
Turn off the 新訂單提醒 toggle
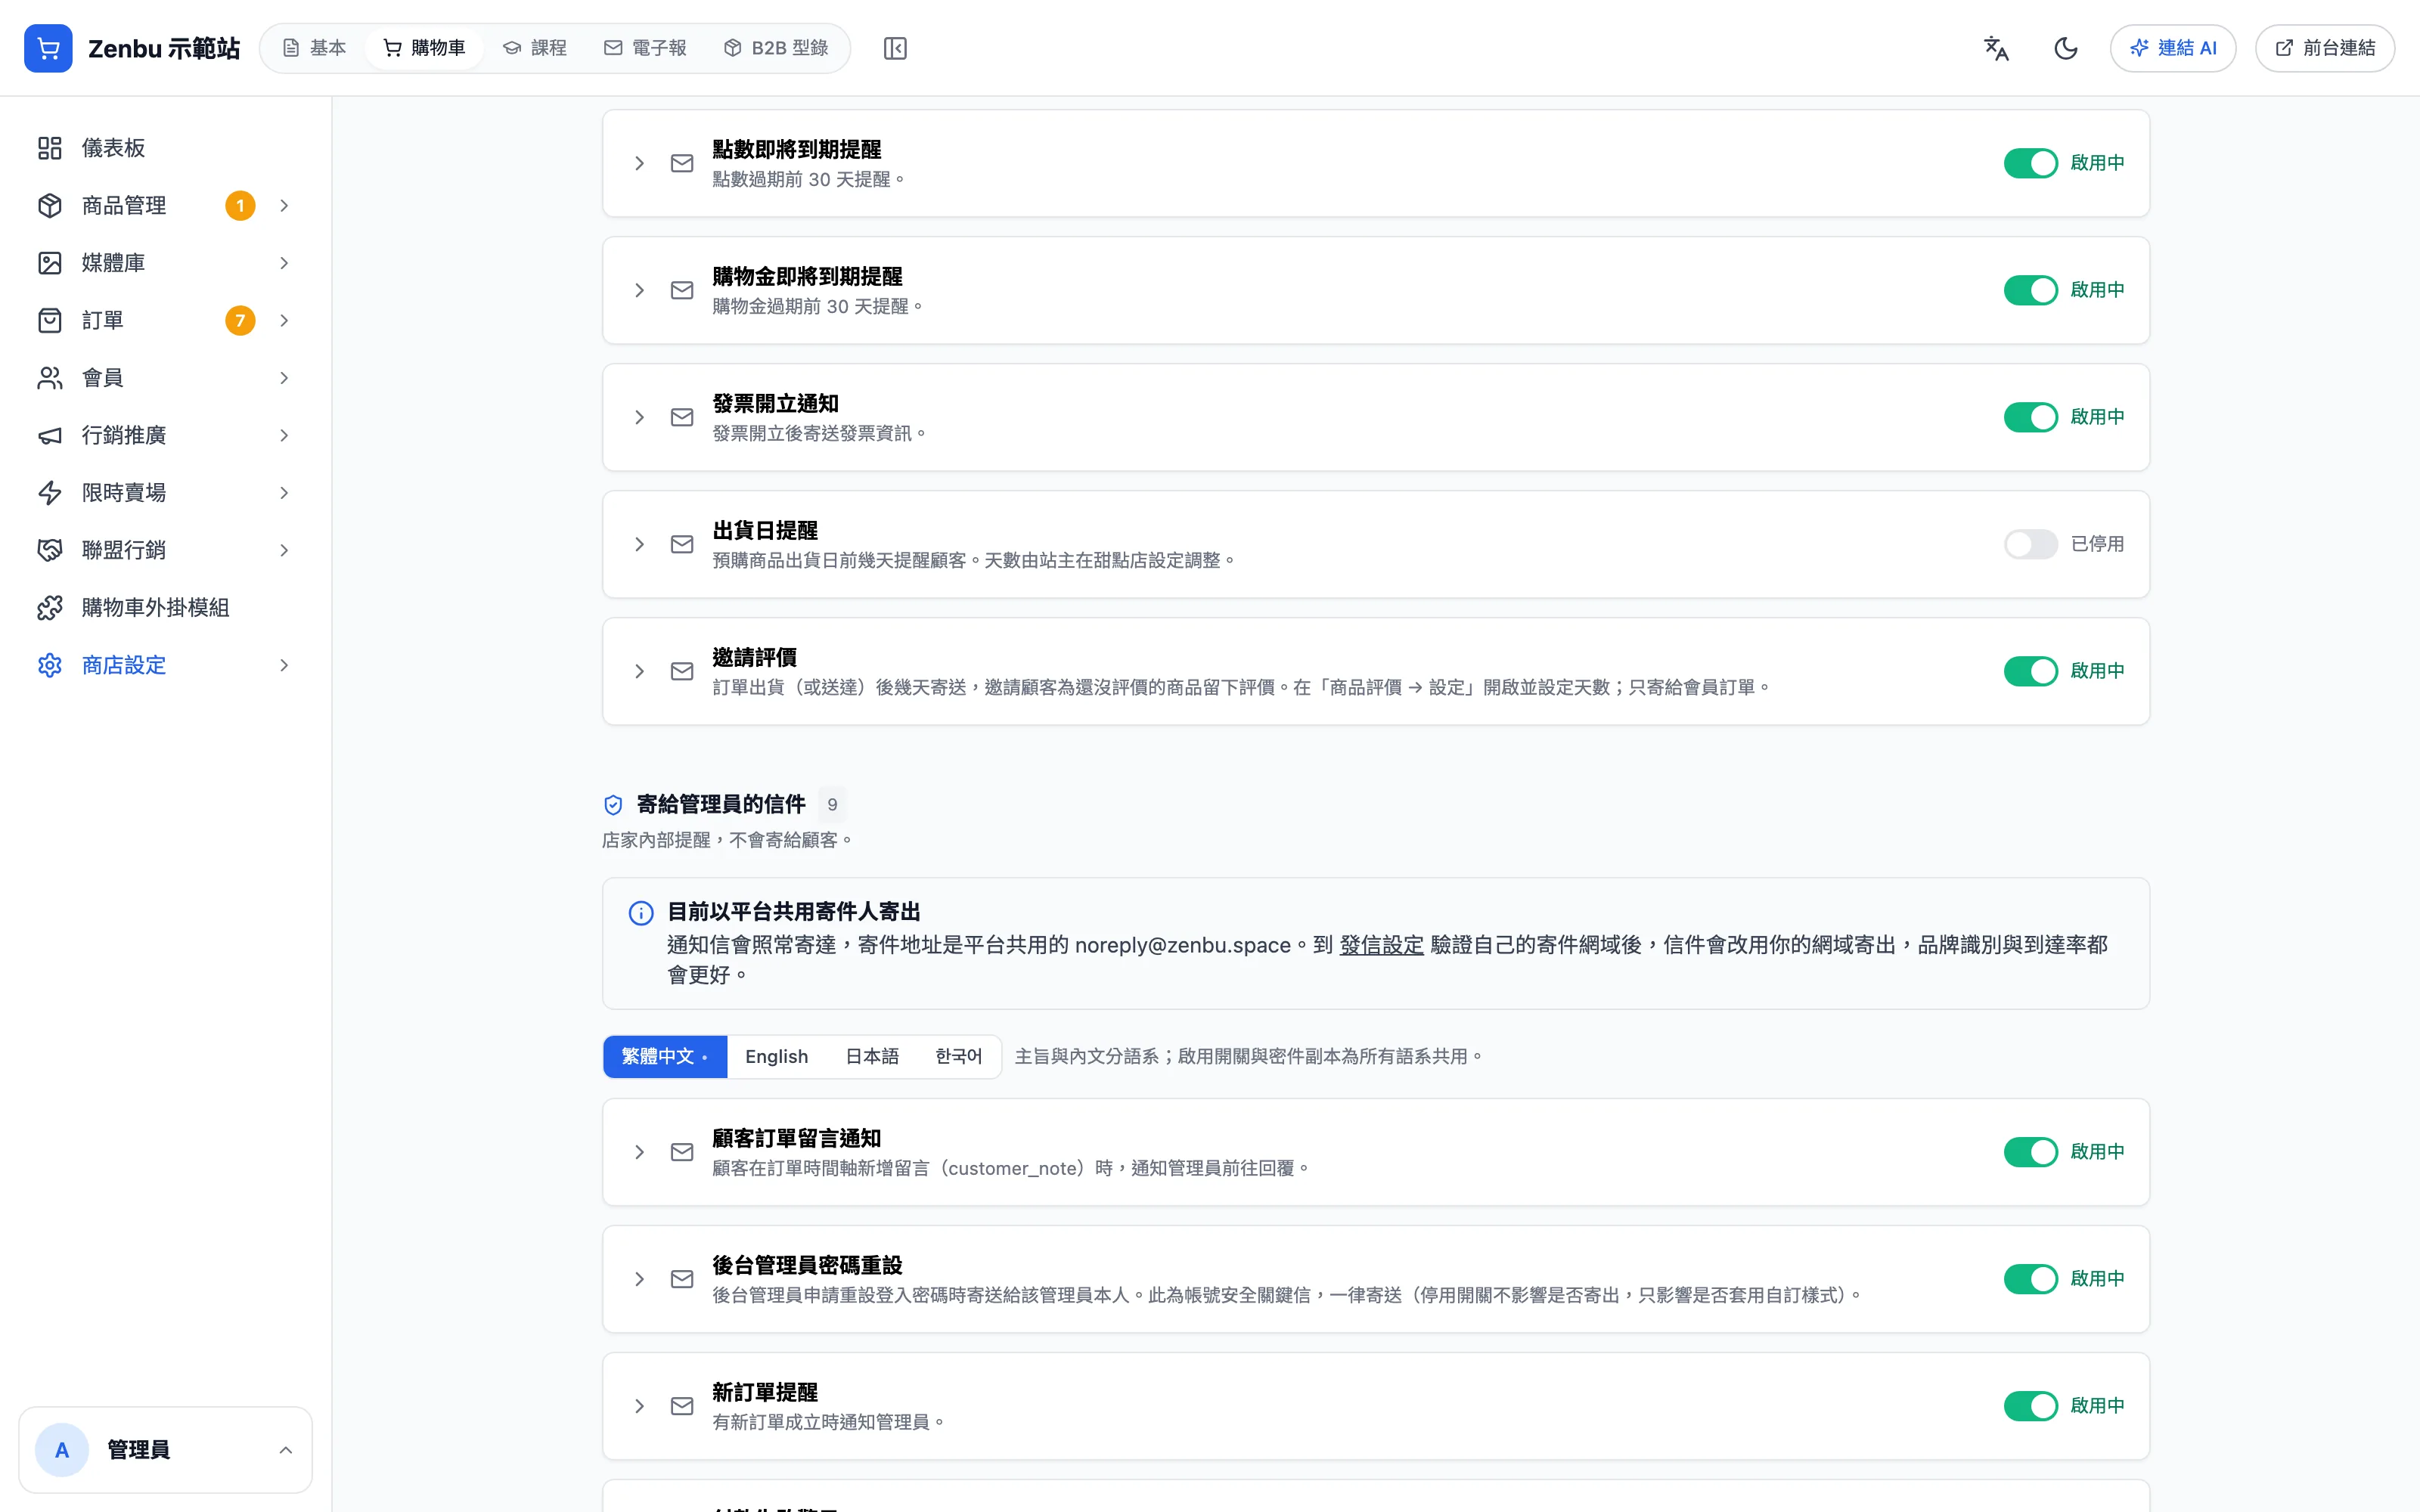pos(2030,1406)
